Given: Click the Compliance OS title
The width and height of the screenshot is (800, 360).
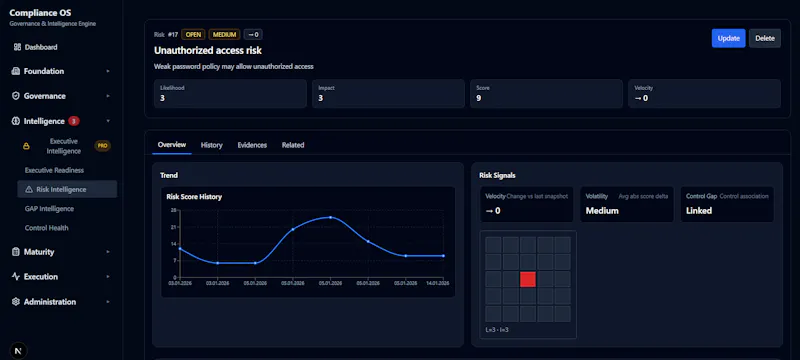Looking at the screenshot, I should click(40, 13).
